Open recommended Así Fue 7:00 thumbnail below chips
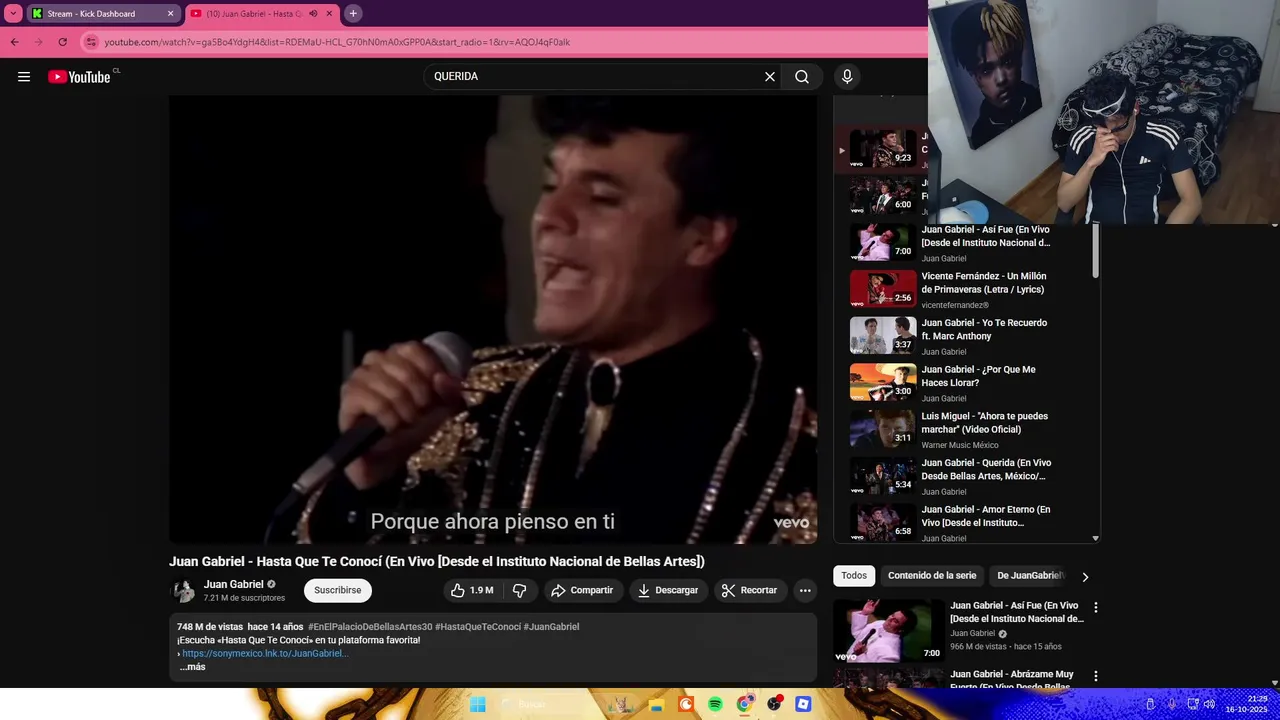 pyautogui.click(x=888, y=630)
